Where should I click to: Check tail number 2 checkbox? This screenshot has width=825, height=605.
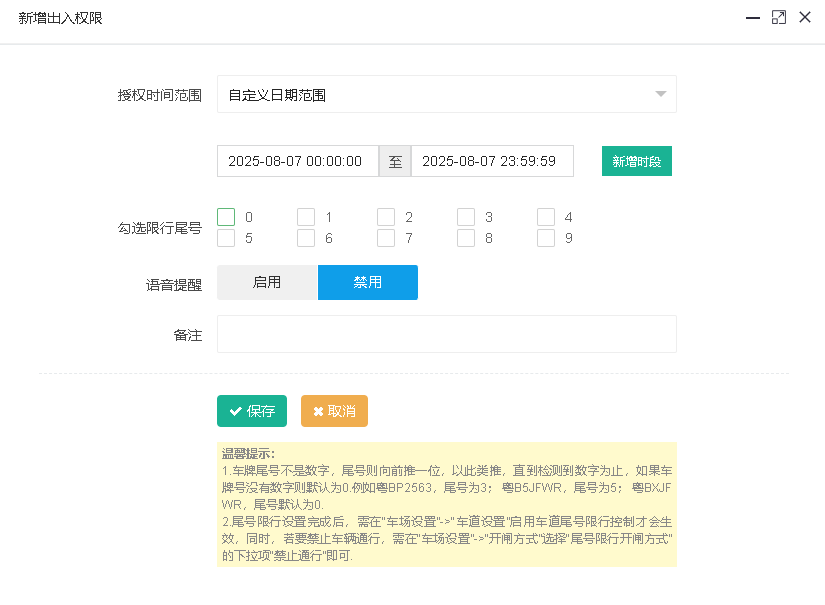(x=386, y=217)
